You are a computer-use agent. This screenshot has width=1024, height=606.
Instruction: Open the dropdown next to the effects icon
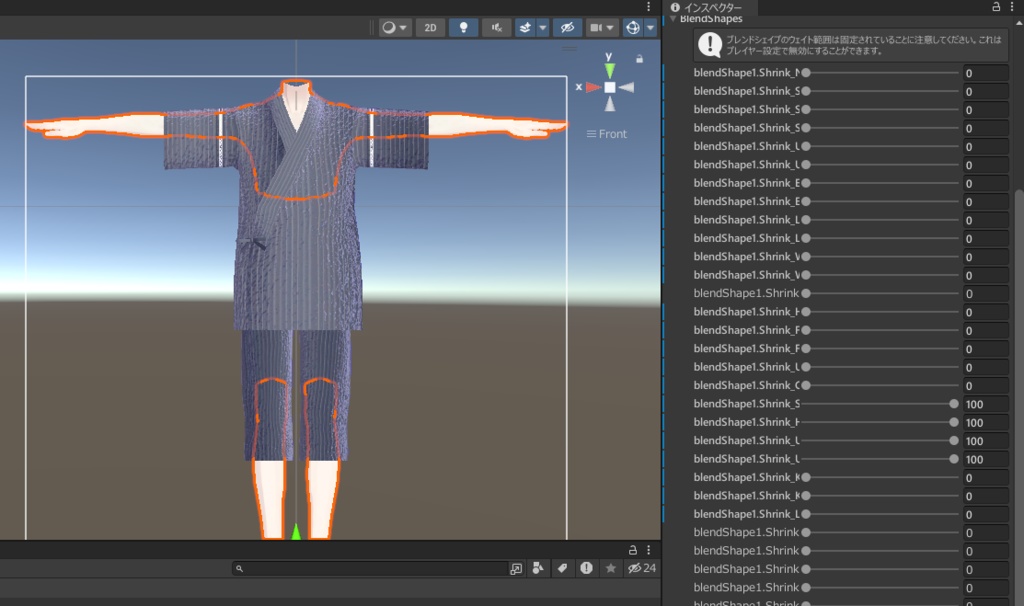point(541,27)
